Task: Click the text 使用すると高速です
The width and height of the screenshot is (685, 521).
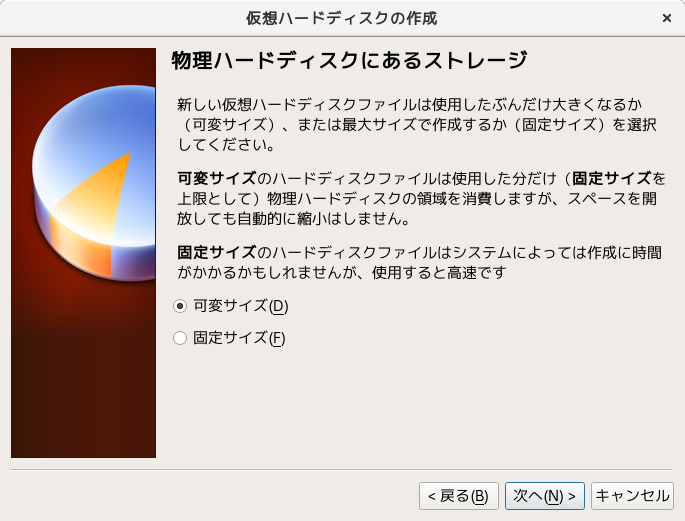Action: (x=439, y=273)
